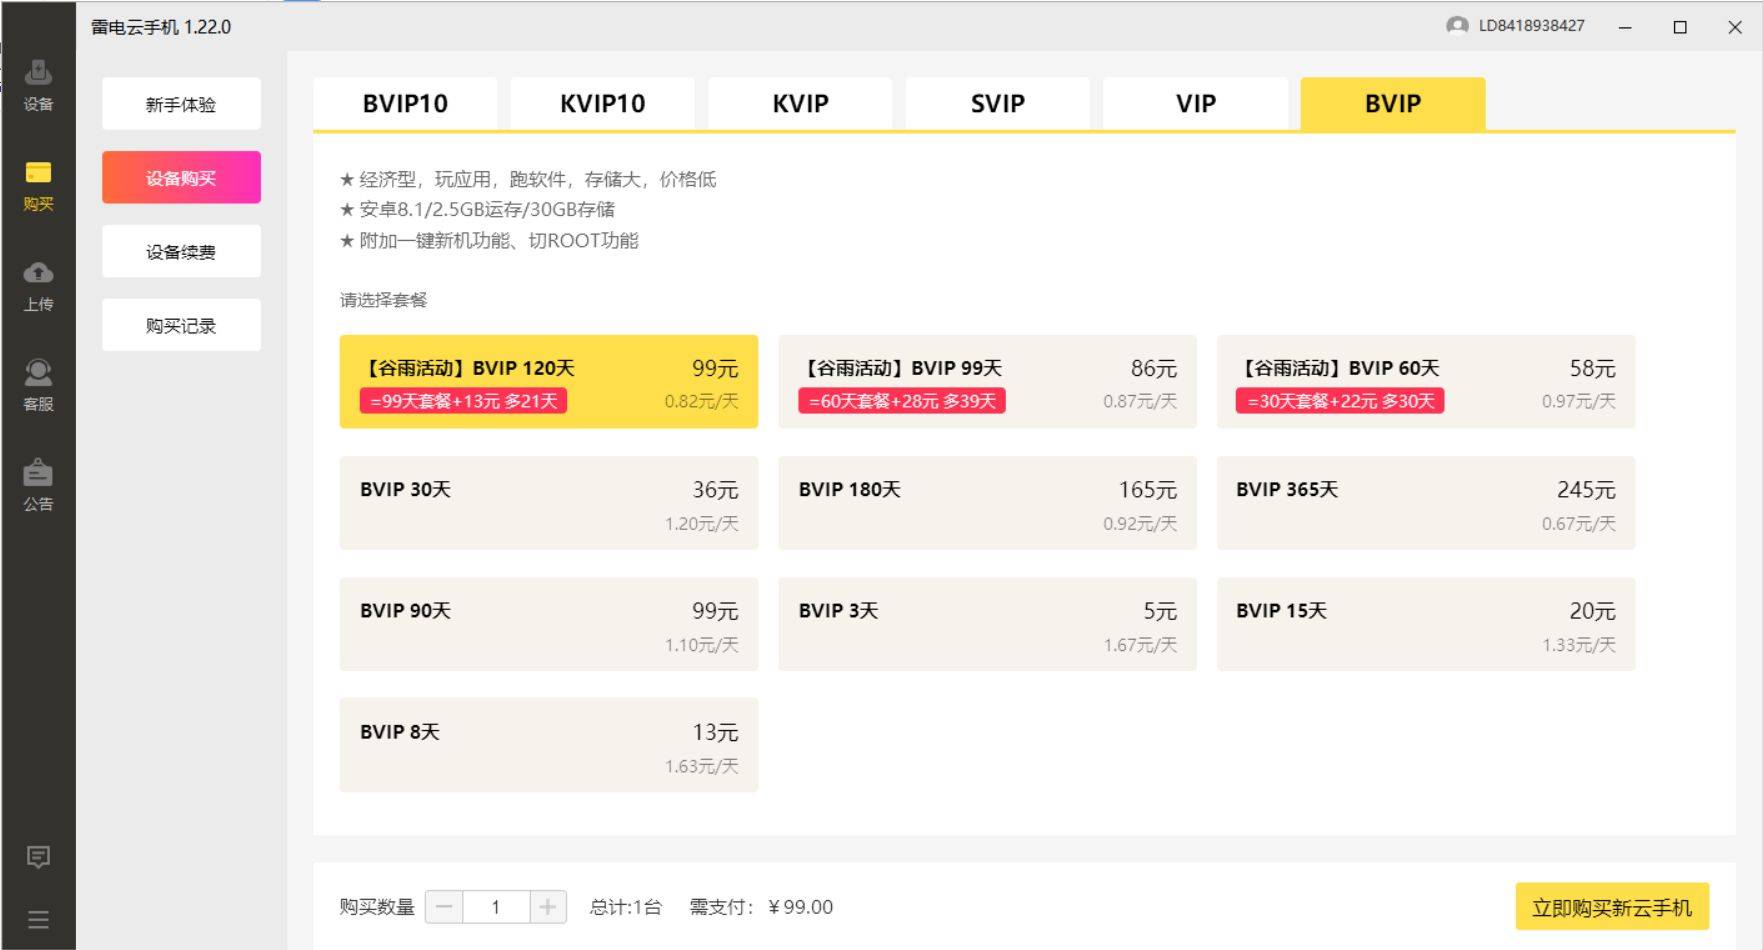
Task: Increase purchase quantity with plus button
Action: (547, 907)
